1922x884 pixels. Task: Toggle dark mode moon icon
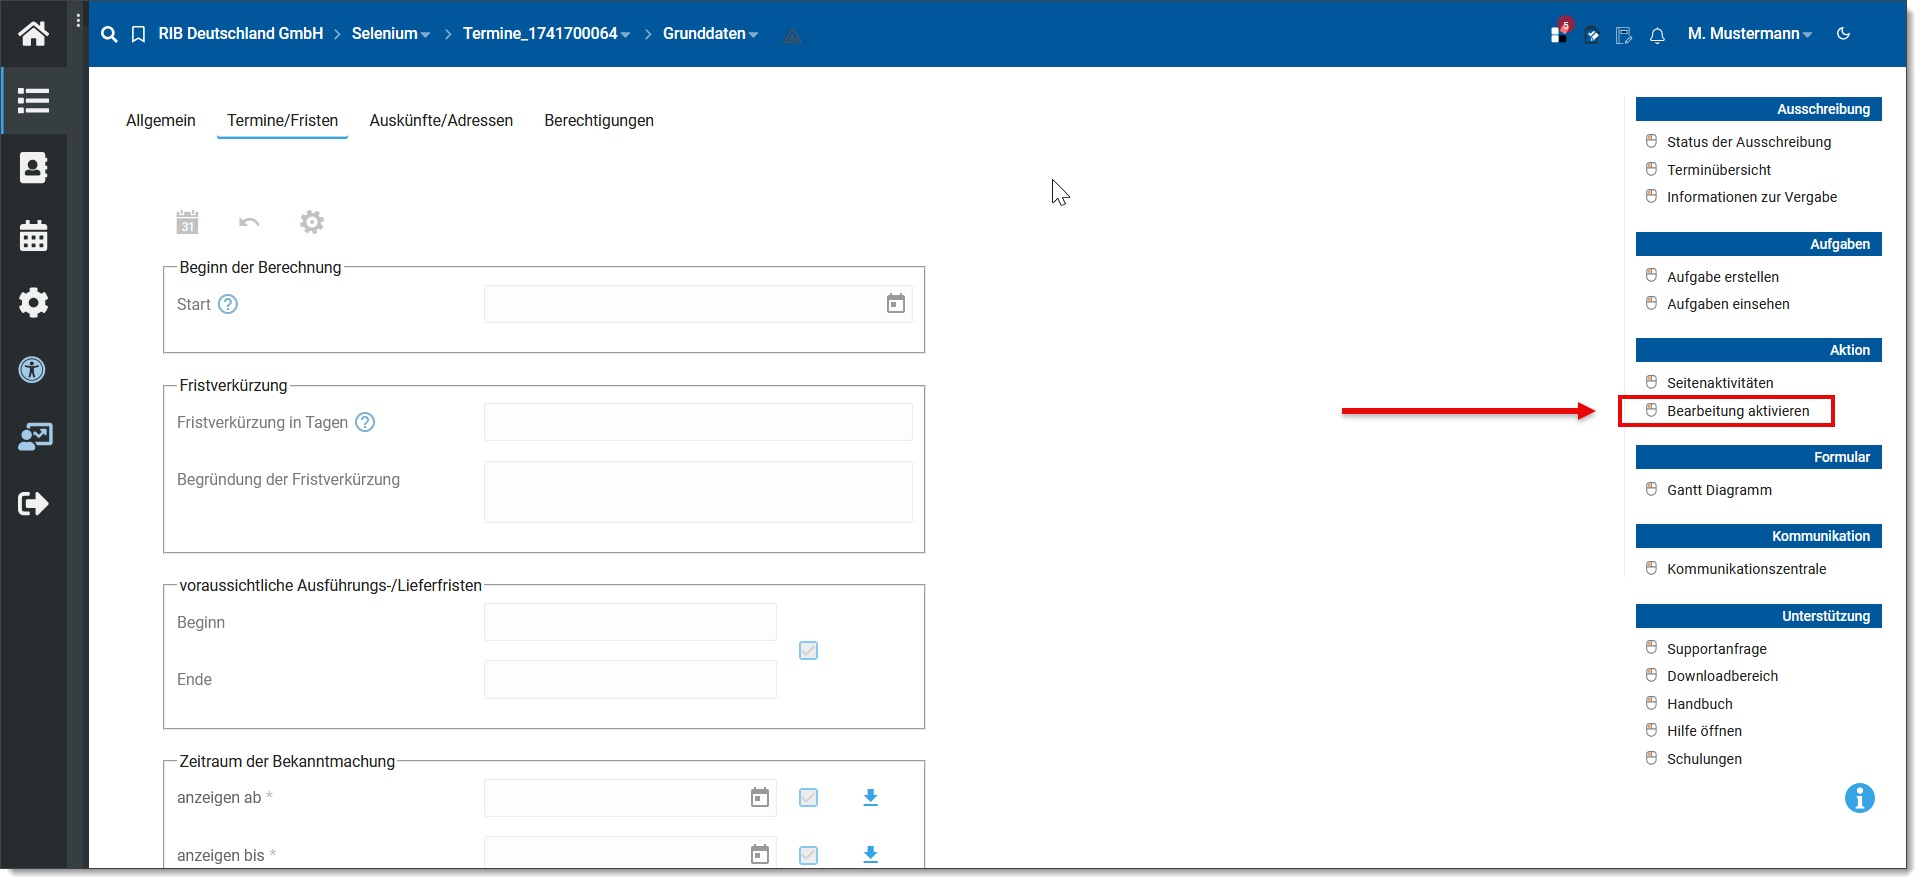(1843, 34)
